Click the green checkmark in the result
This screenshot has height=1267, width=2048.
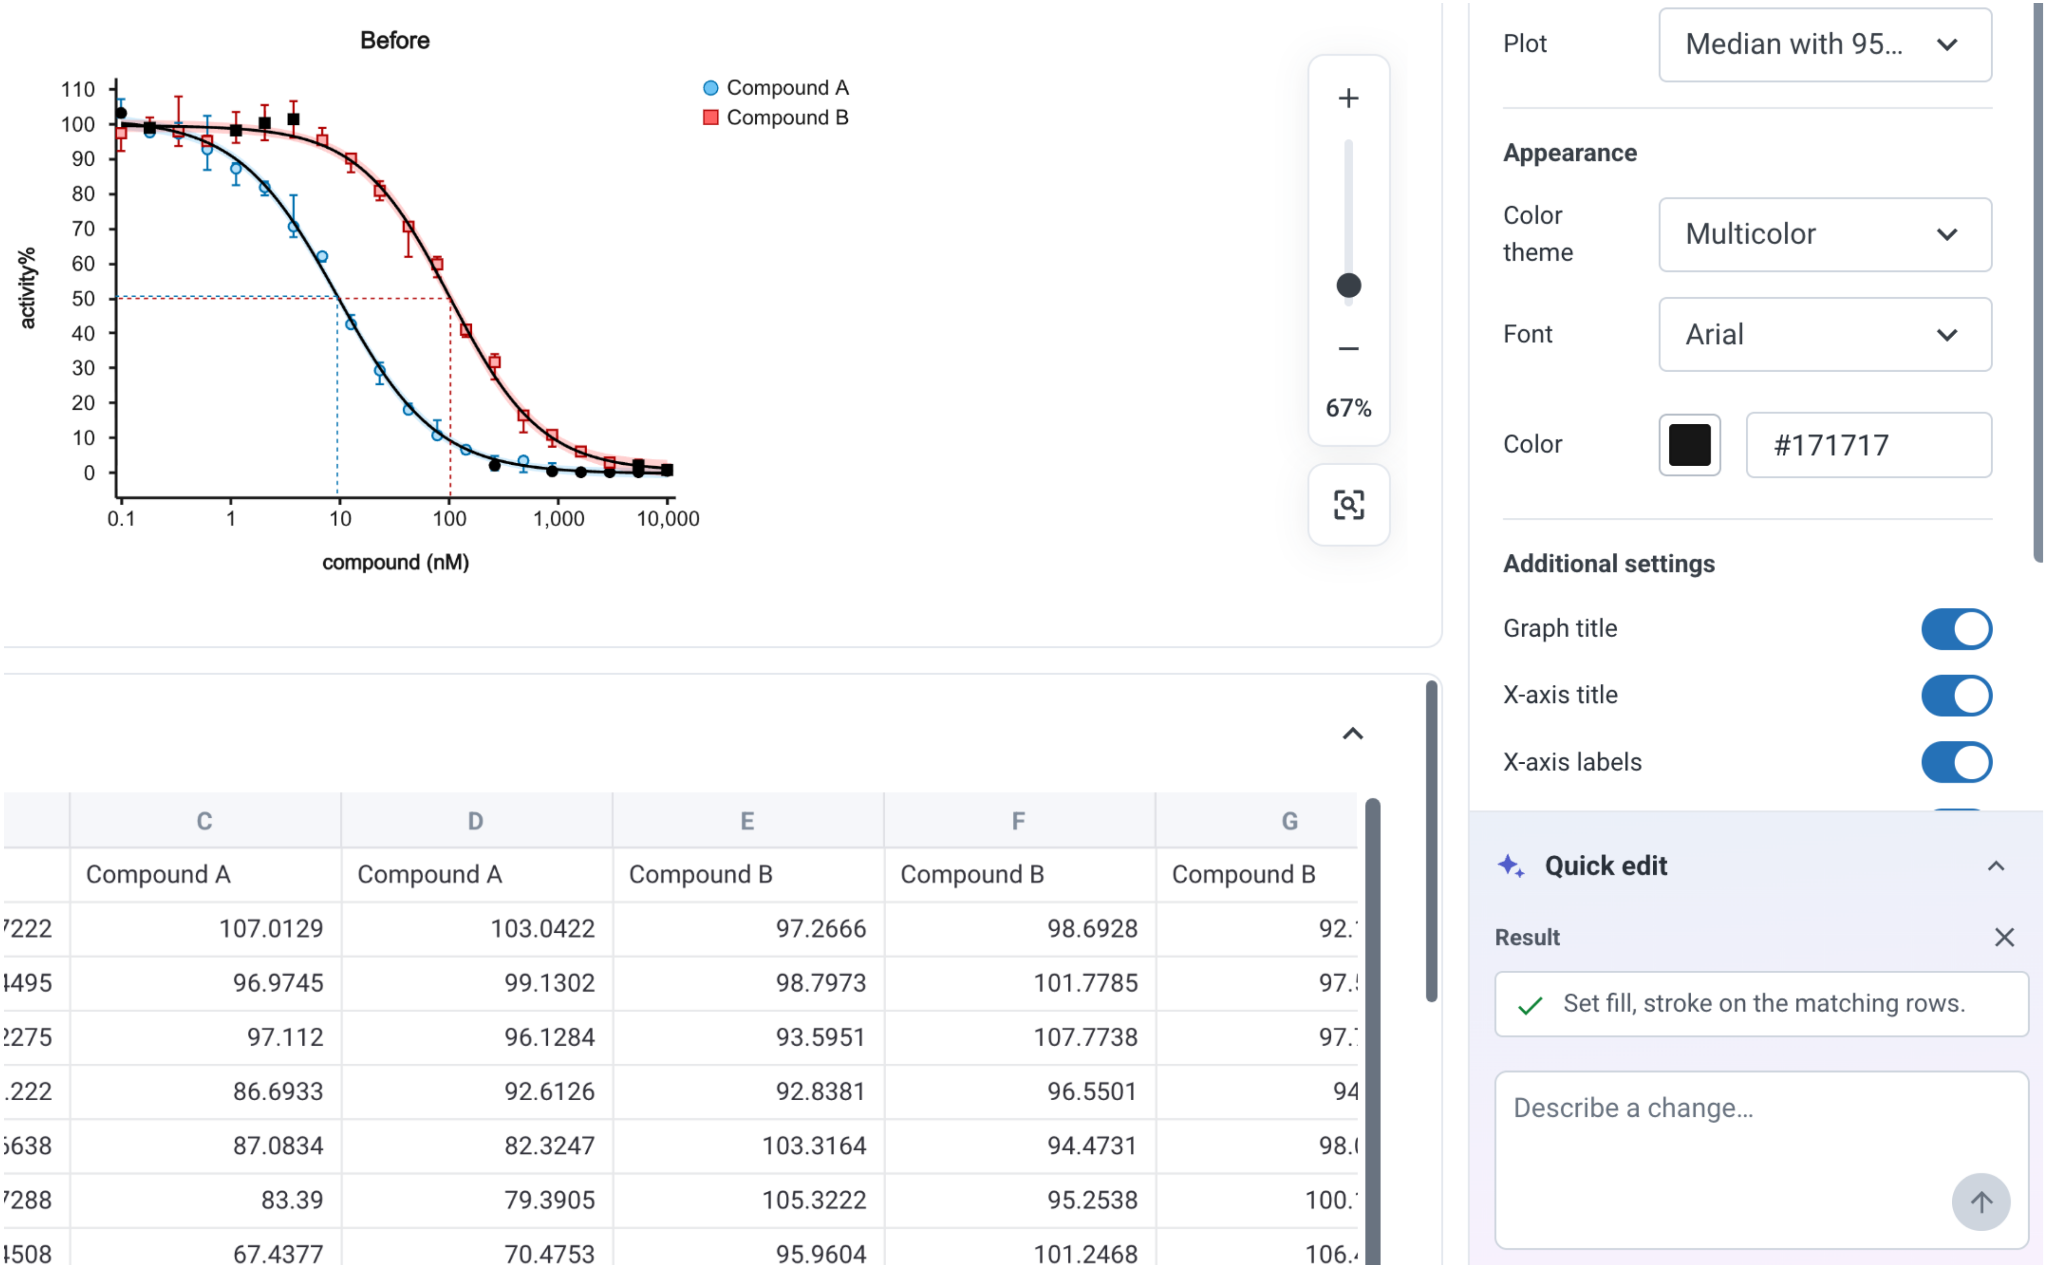[x=1530, y=1005]
